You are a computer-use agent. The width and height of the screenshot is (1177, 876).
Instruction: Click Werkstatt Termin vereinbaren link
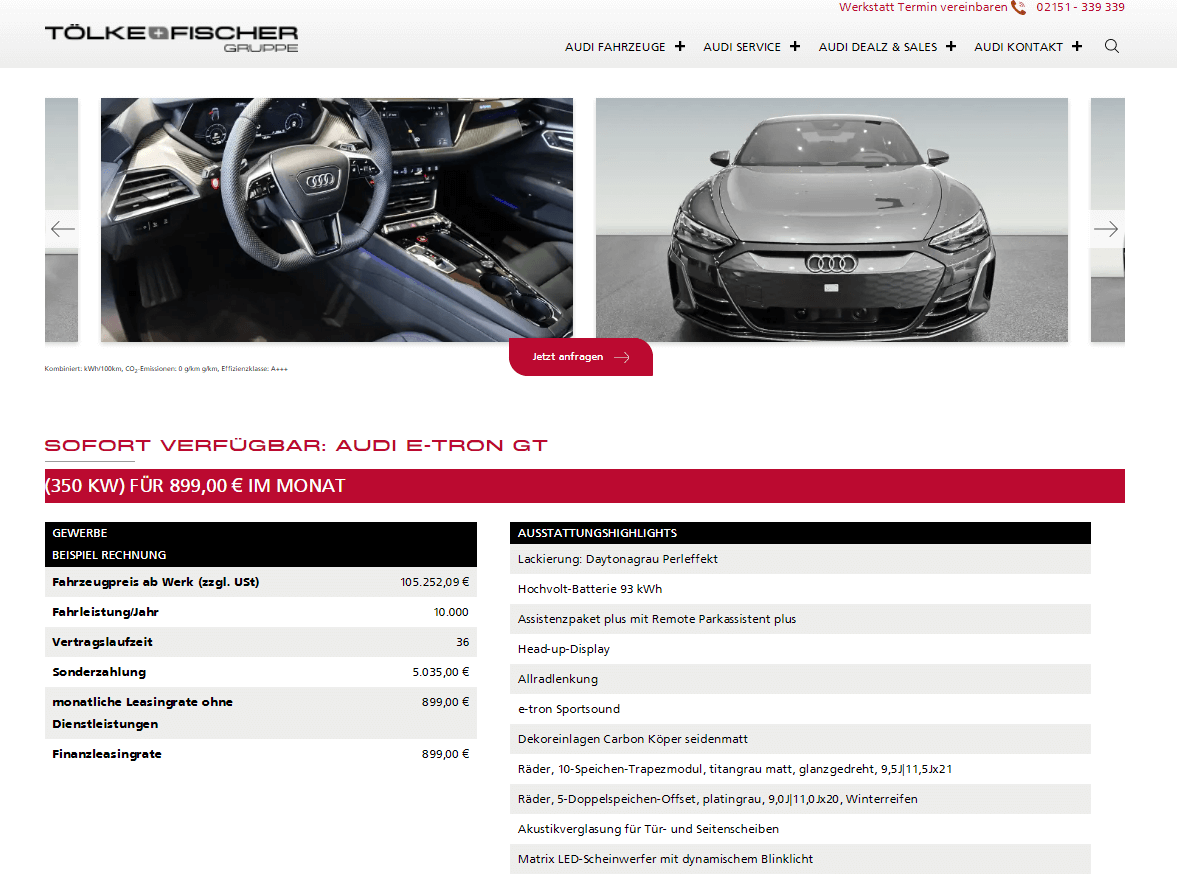click(x=923, y=7)
